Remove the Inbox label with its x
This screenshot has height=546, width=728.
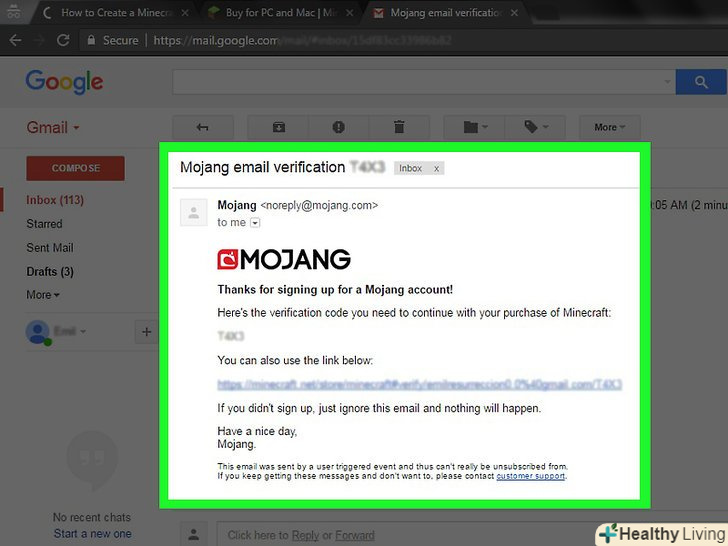(436, 169)
